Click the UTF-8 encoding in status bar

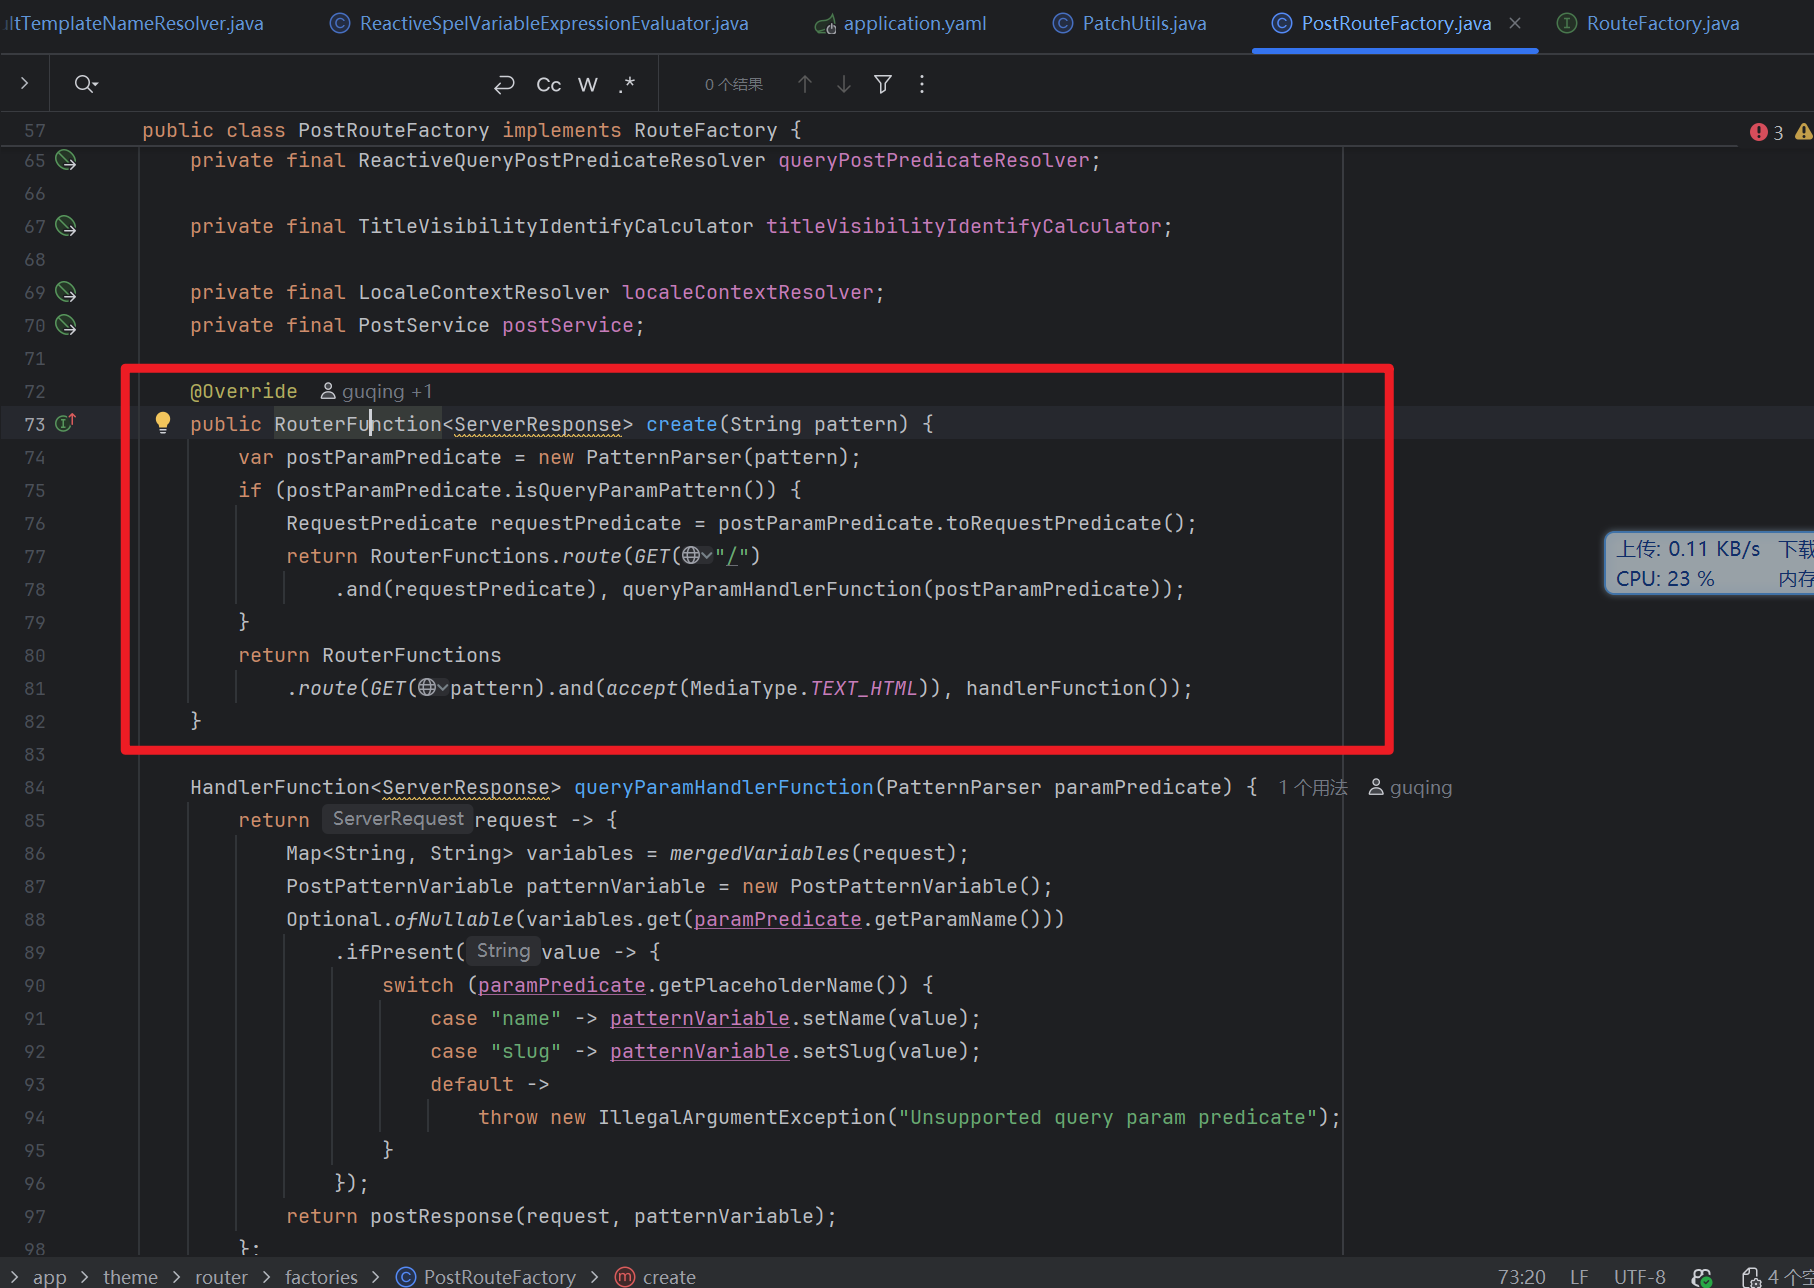pyautogui.click(x=1639, y=1277)
